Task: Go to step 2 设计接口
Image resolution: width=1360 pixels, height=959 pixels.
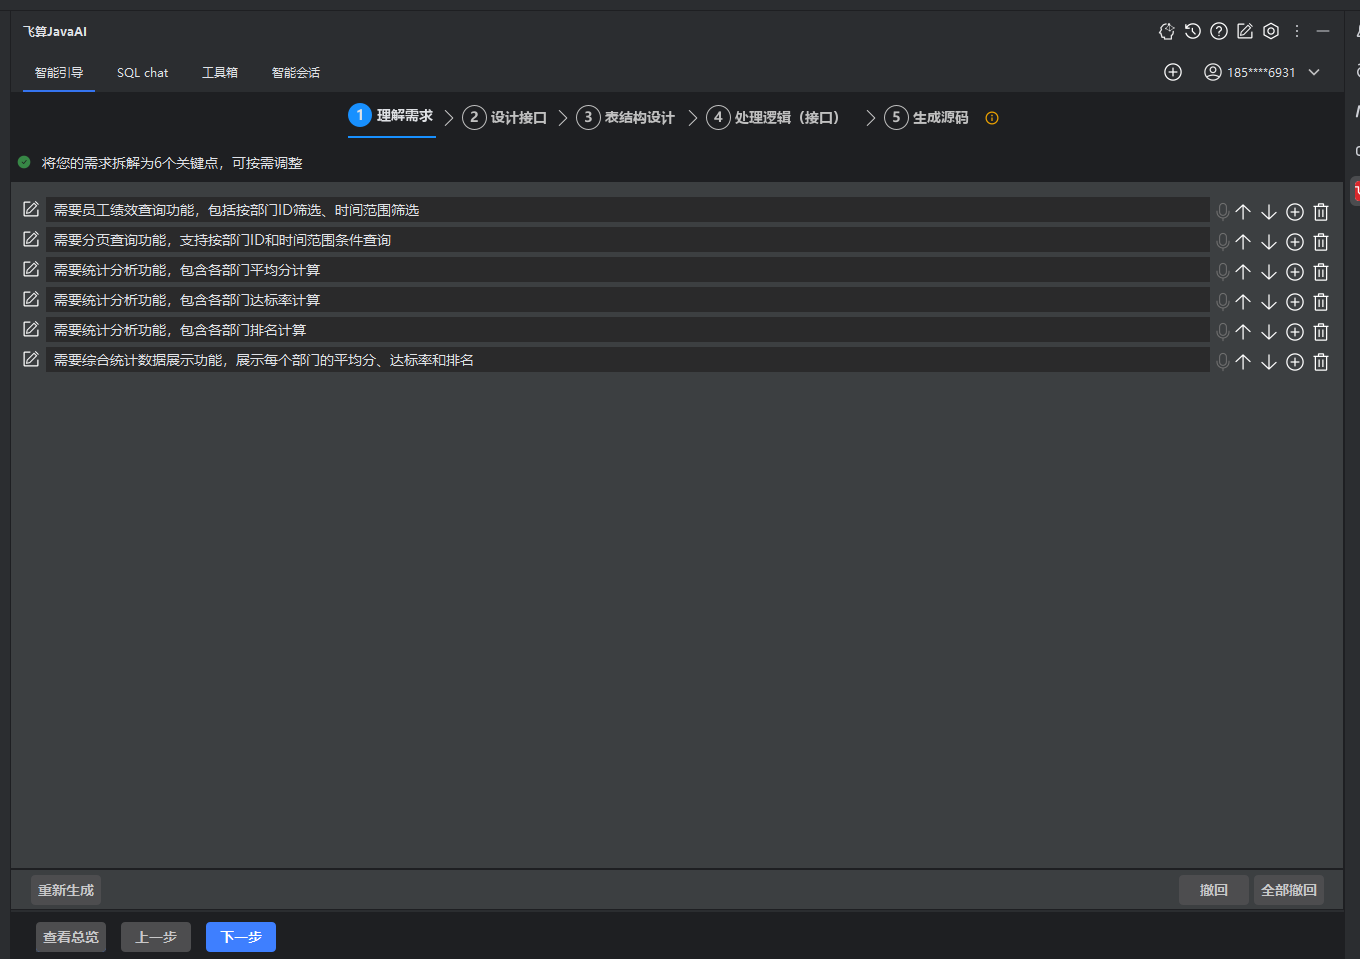Action: [505, 118]
